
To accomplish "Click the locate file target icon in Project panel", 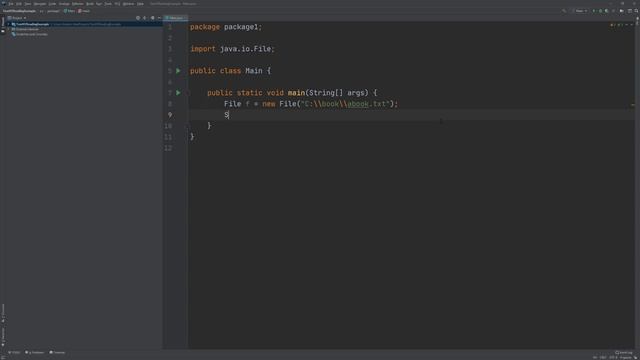I will [138, 18].
